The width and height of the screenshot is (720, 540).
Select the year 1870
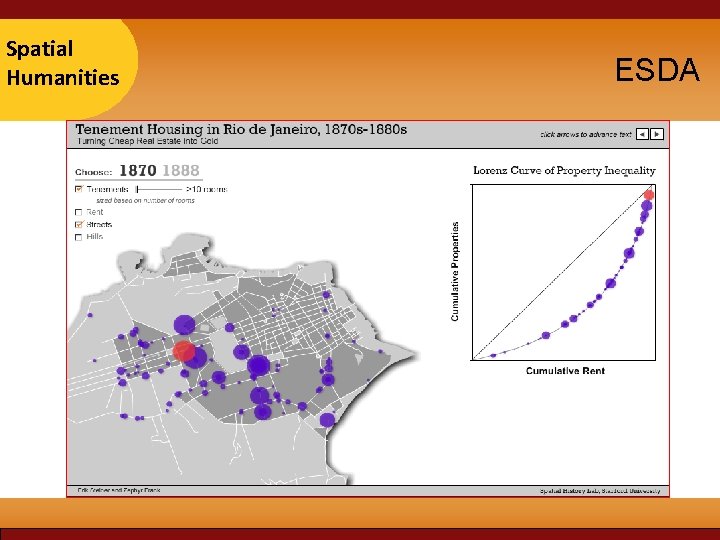138,171
